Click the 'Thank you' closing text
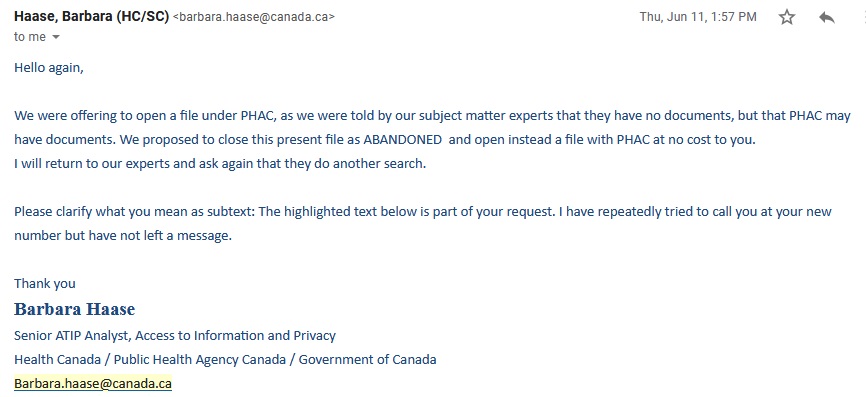 coord(45,284)
